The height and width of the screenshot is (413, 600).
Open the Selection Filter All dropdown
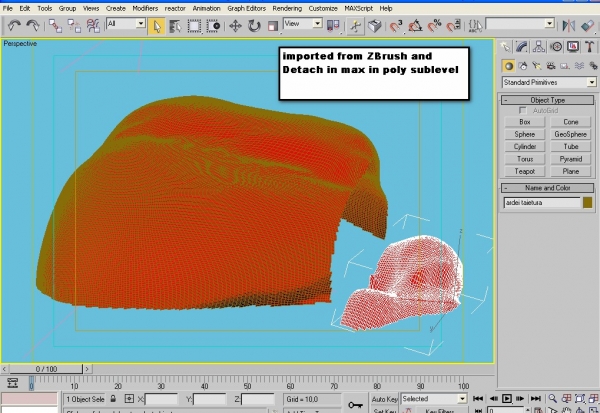pos(126,24)
